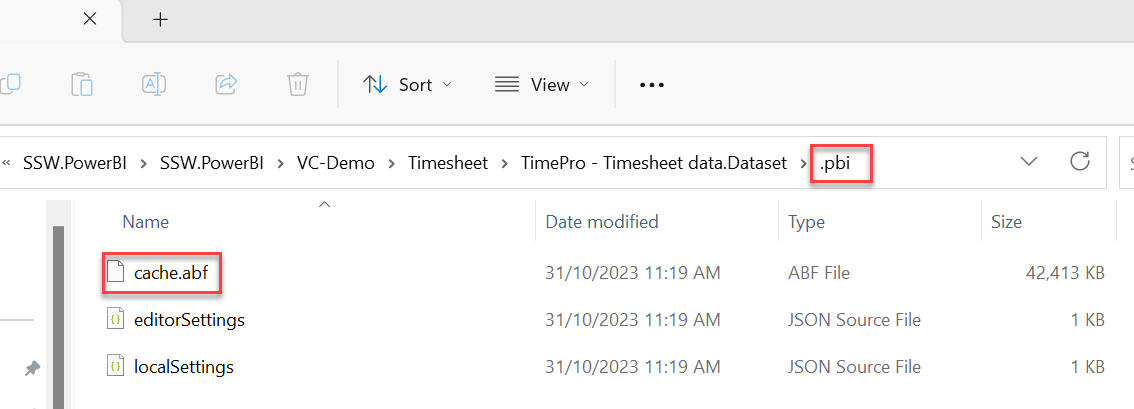The width and height of the screenshot is (1134, 409).
Task: Go to Timesheet folder in breadcrumb
Action: click(x=447, y=163)
